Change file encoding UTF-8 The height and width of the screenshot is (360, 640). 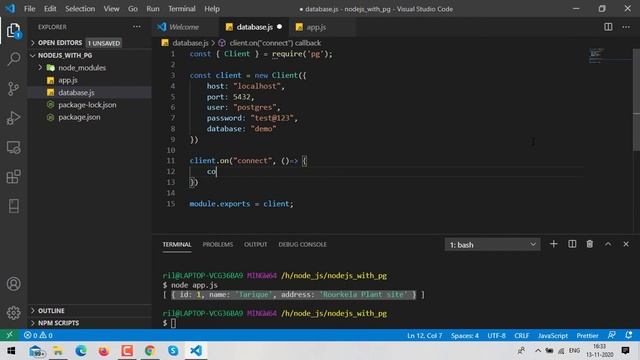pos(496,336)
